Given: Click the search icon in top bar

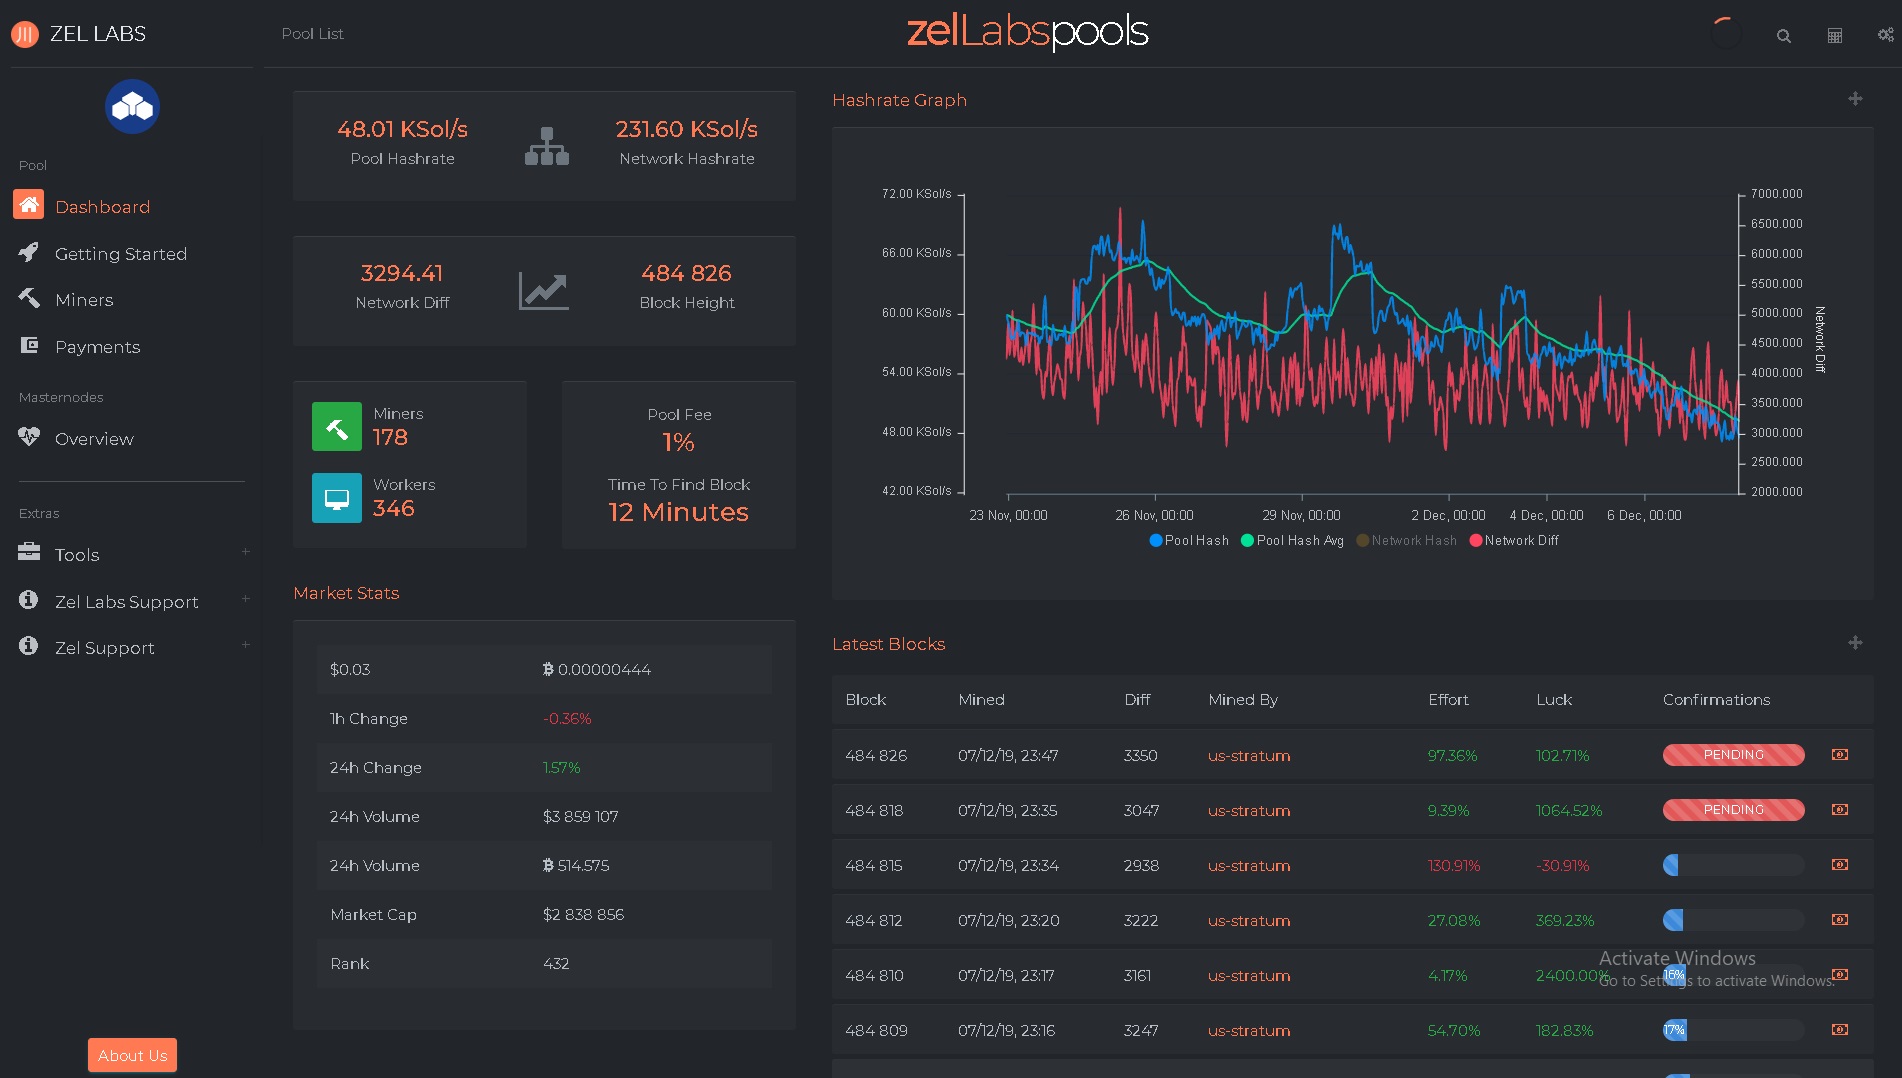Looking at the screenshot, I should [x=1783, y=36].
